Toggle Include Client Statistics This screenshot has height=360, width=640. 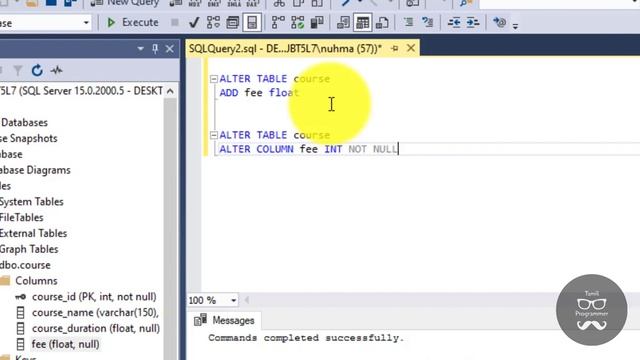coord(317,22)
